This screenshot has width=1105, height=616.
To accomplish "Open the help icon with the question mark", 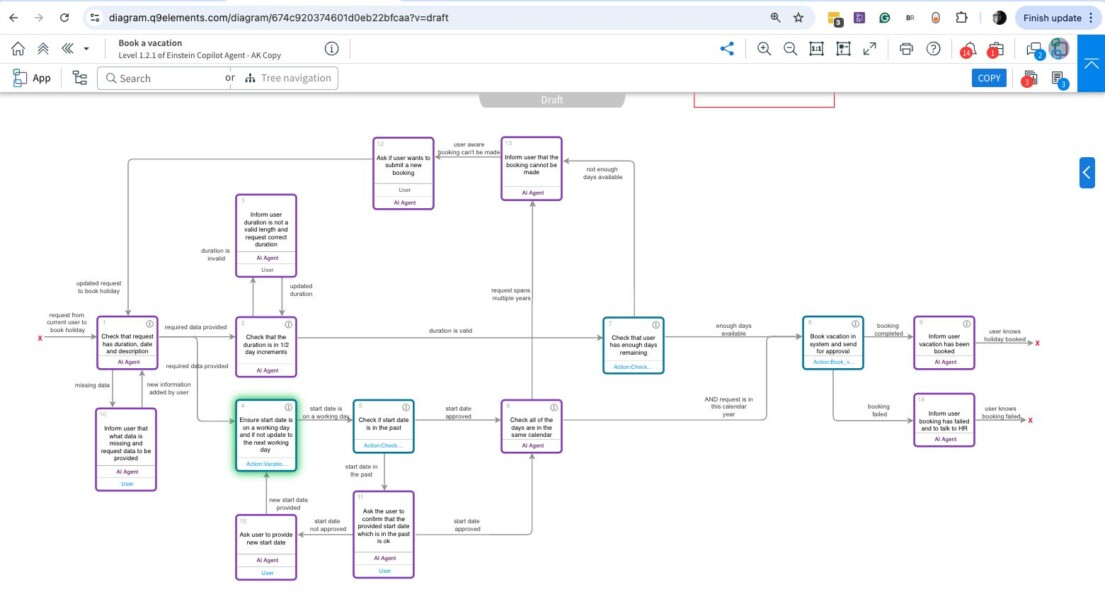I will pos(933,49).
